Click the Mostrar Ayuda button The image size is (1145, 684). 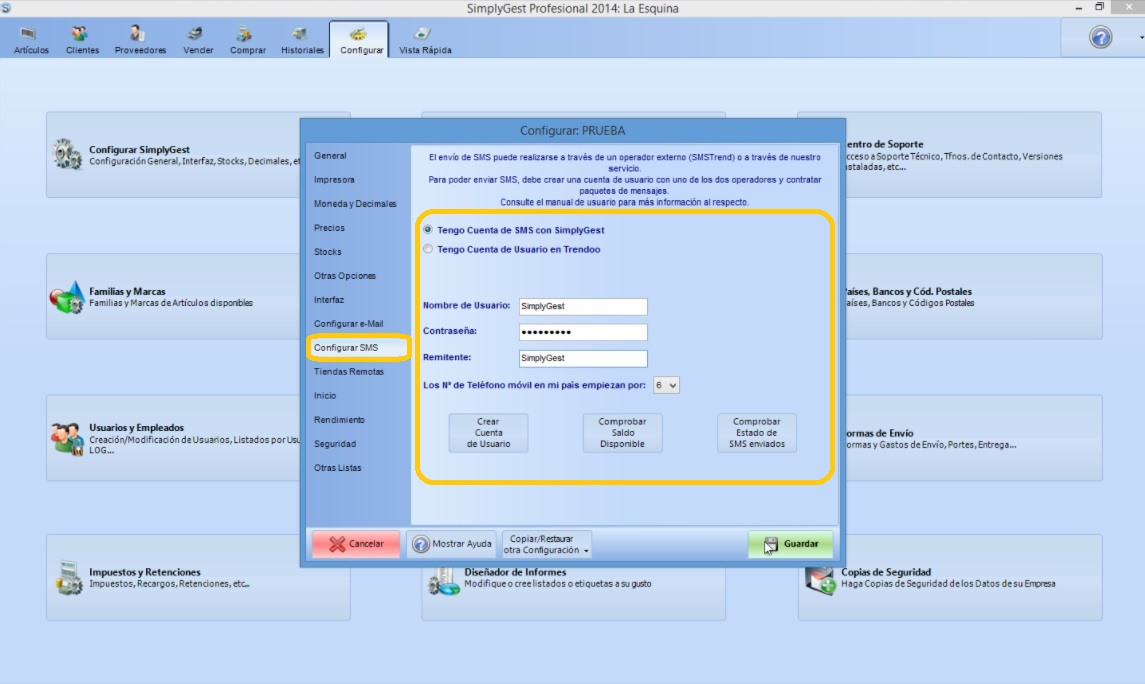pos(452,544)
